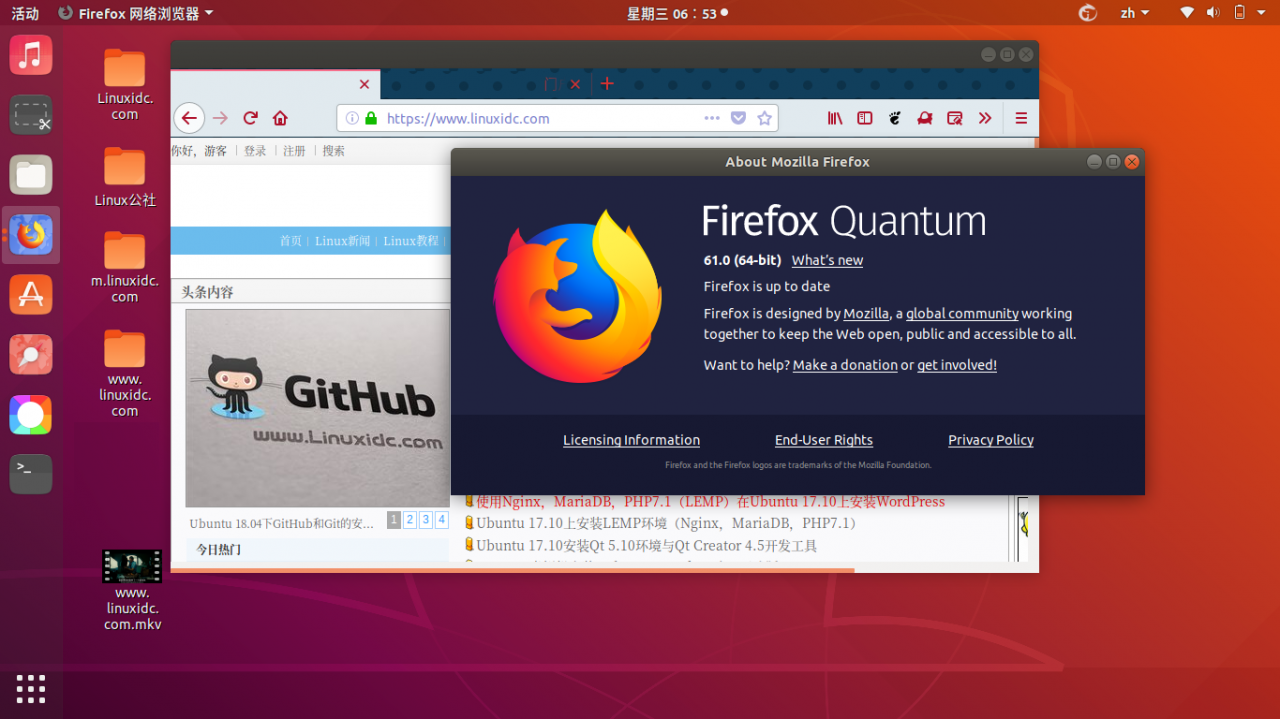The height and width of the screenshot is (719, 1280).
Task: Switch slideshow to page 4
Action: click(x=442, y=520)
